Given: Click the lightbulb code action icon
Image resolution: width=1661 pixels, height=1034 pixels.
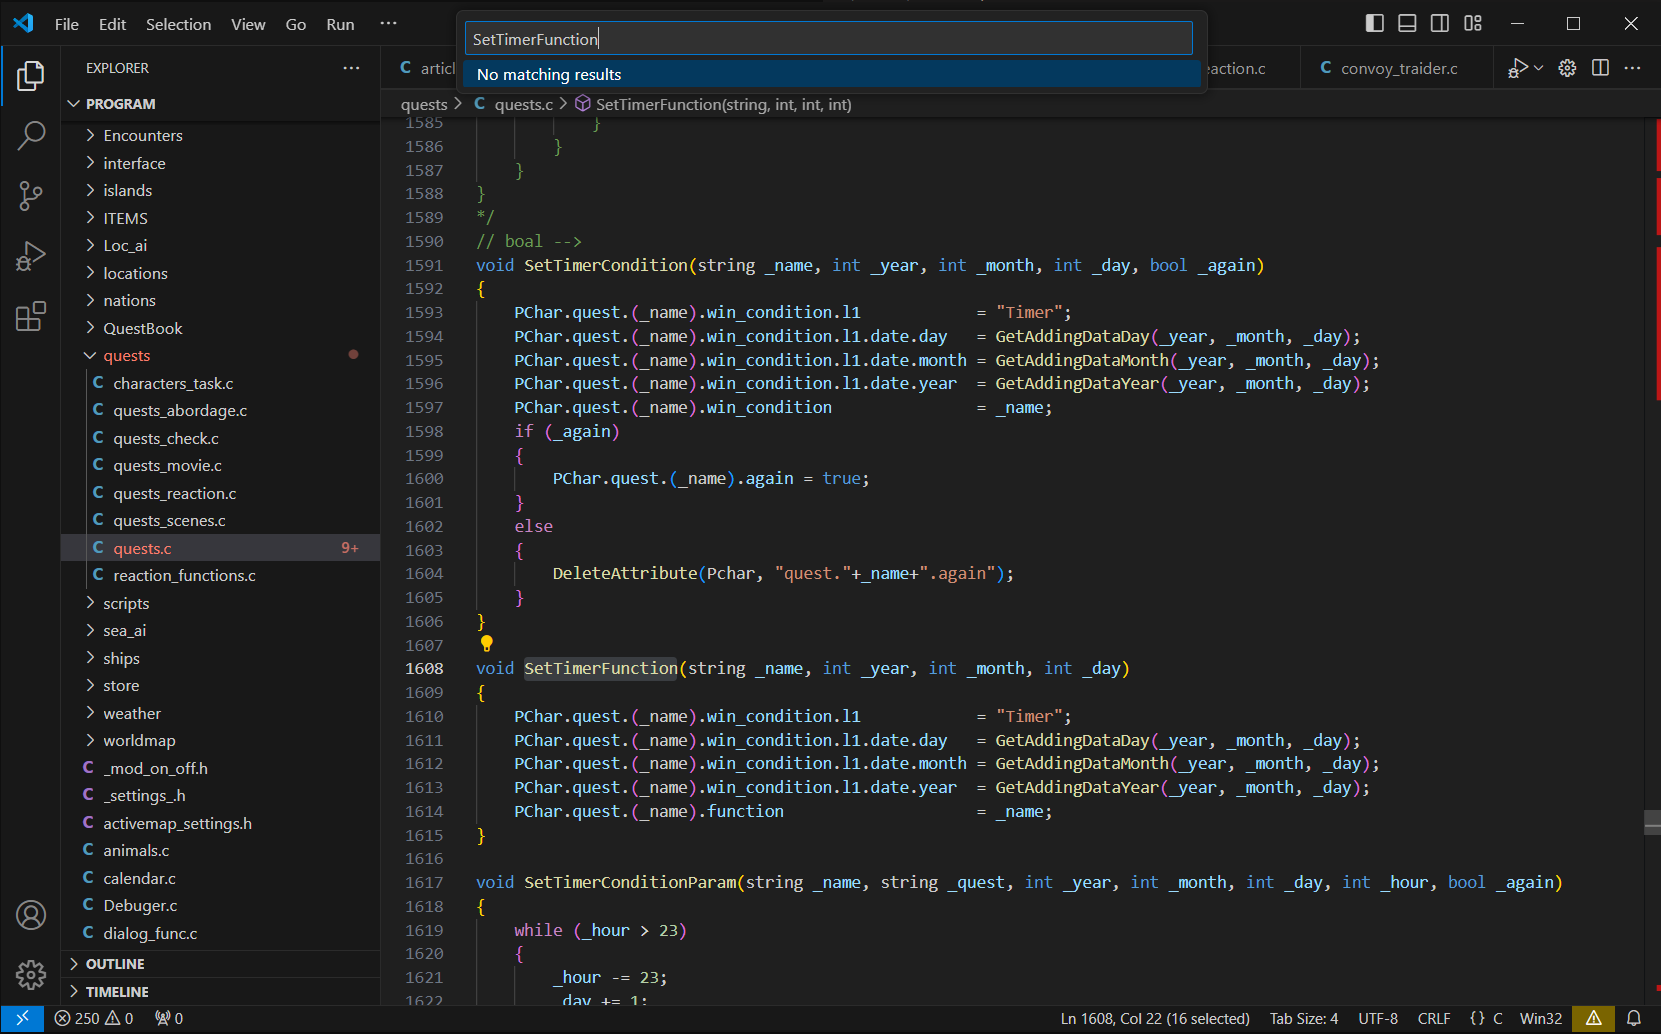Looking at the screenshot, I should 487,644.
